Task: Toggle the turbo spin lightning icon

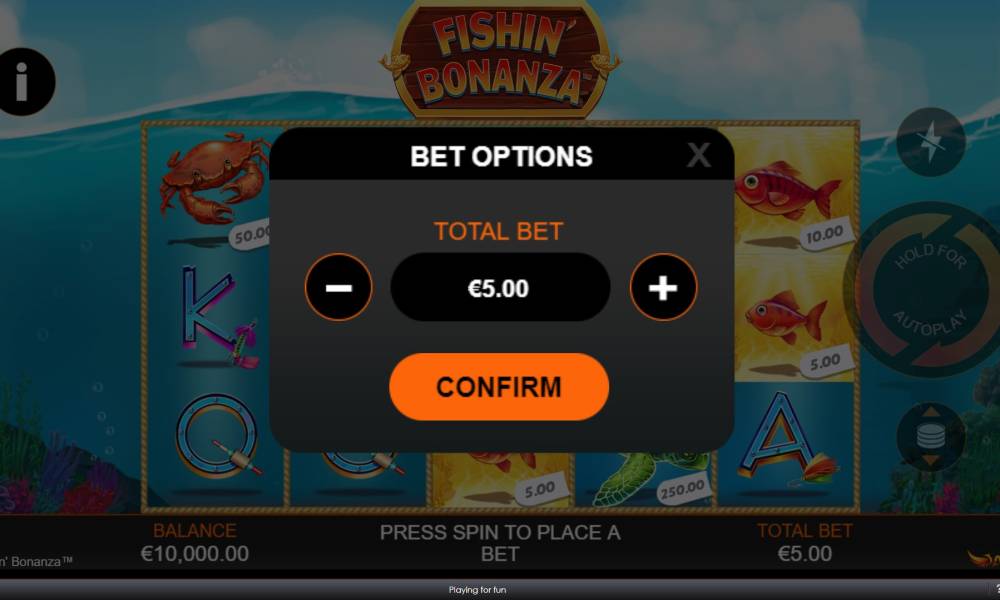Action: (x=930, y=142)
